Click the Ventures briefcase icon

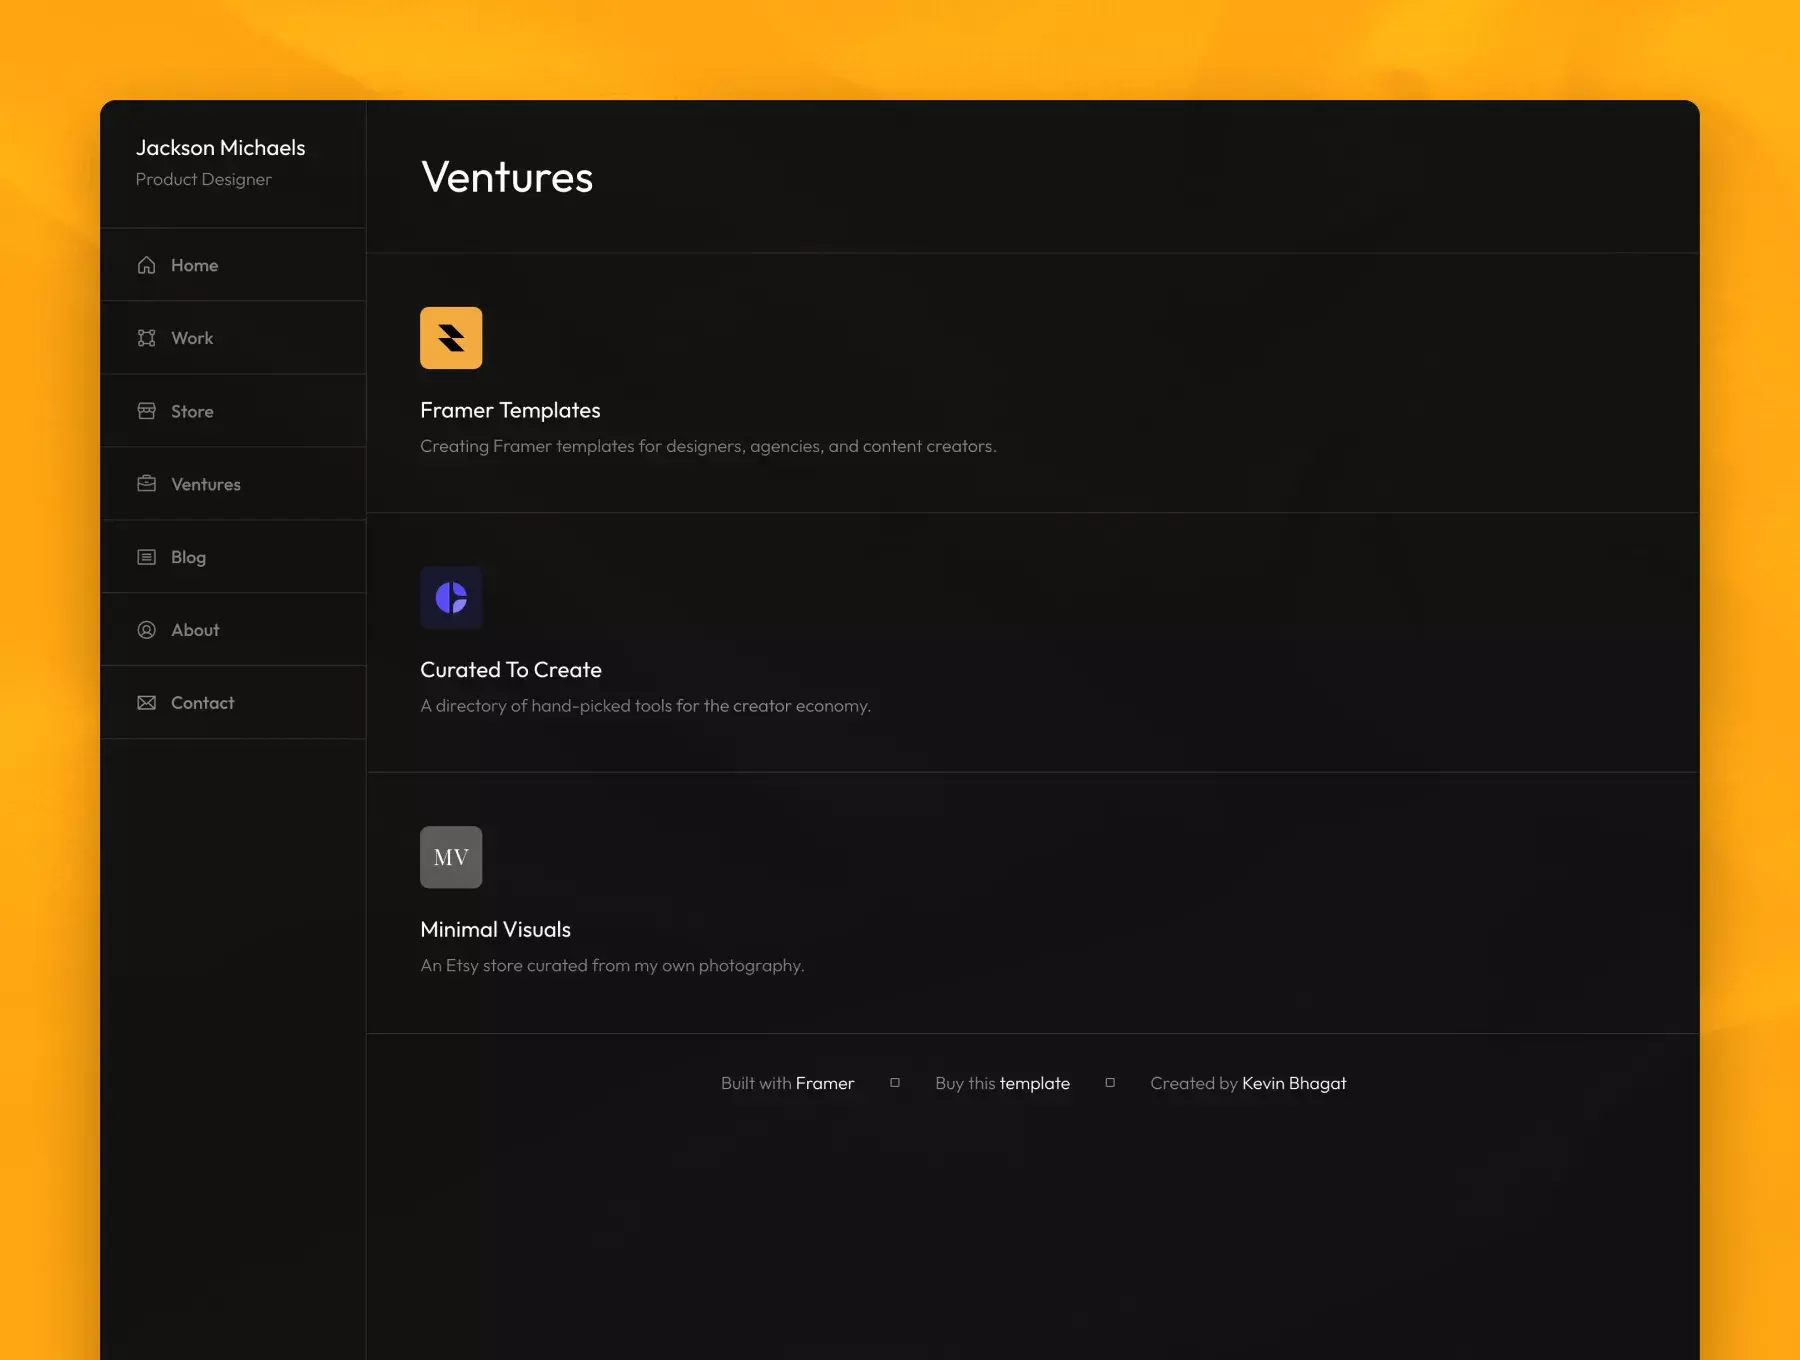(x=146, y=484)
